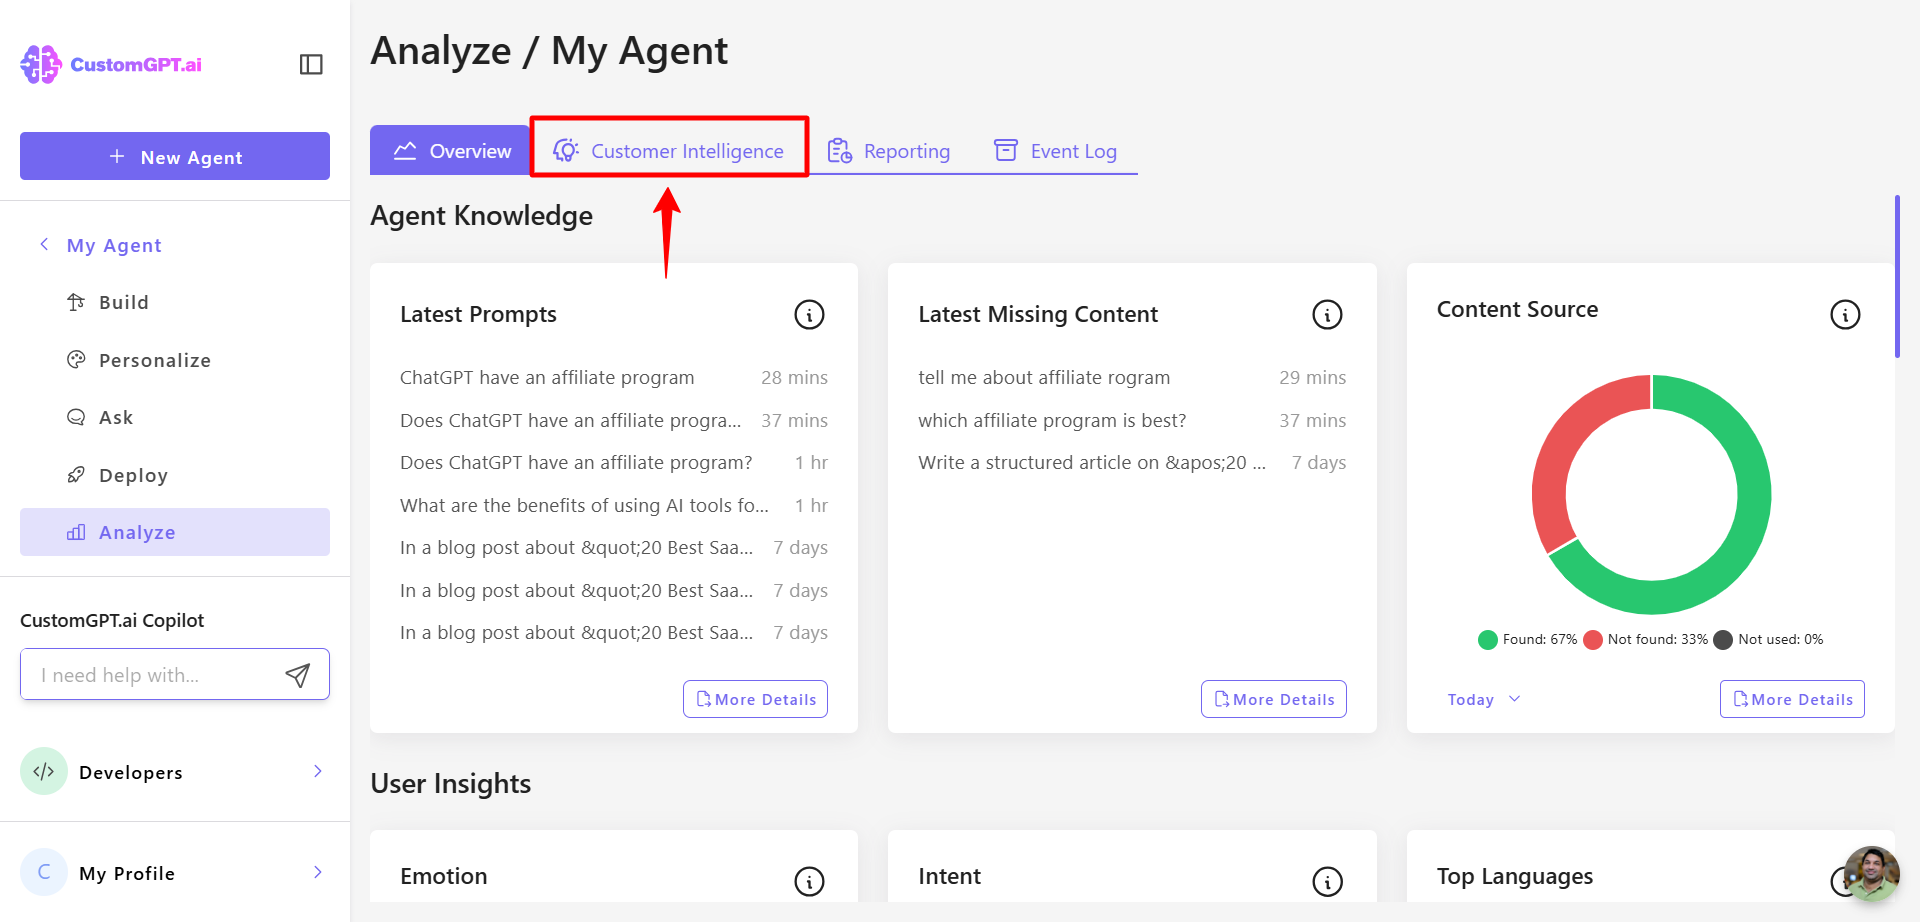Click the Deploy rocket icon

point(76,475)
